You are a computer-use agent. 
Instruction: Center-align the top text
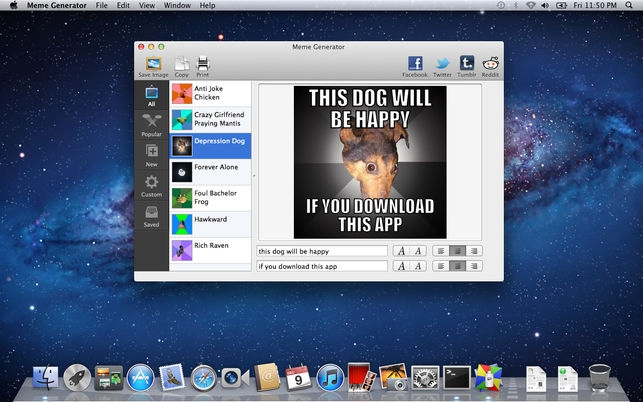pyautogui.click(x=457, y=251)
